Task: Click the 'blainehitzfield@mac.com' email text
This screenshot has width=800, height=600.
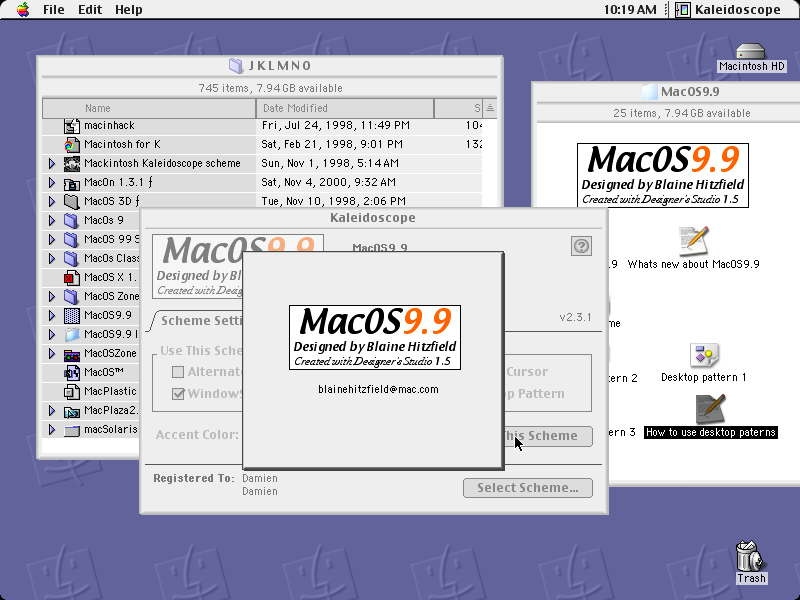Action: coord(378,389)
